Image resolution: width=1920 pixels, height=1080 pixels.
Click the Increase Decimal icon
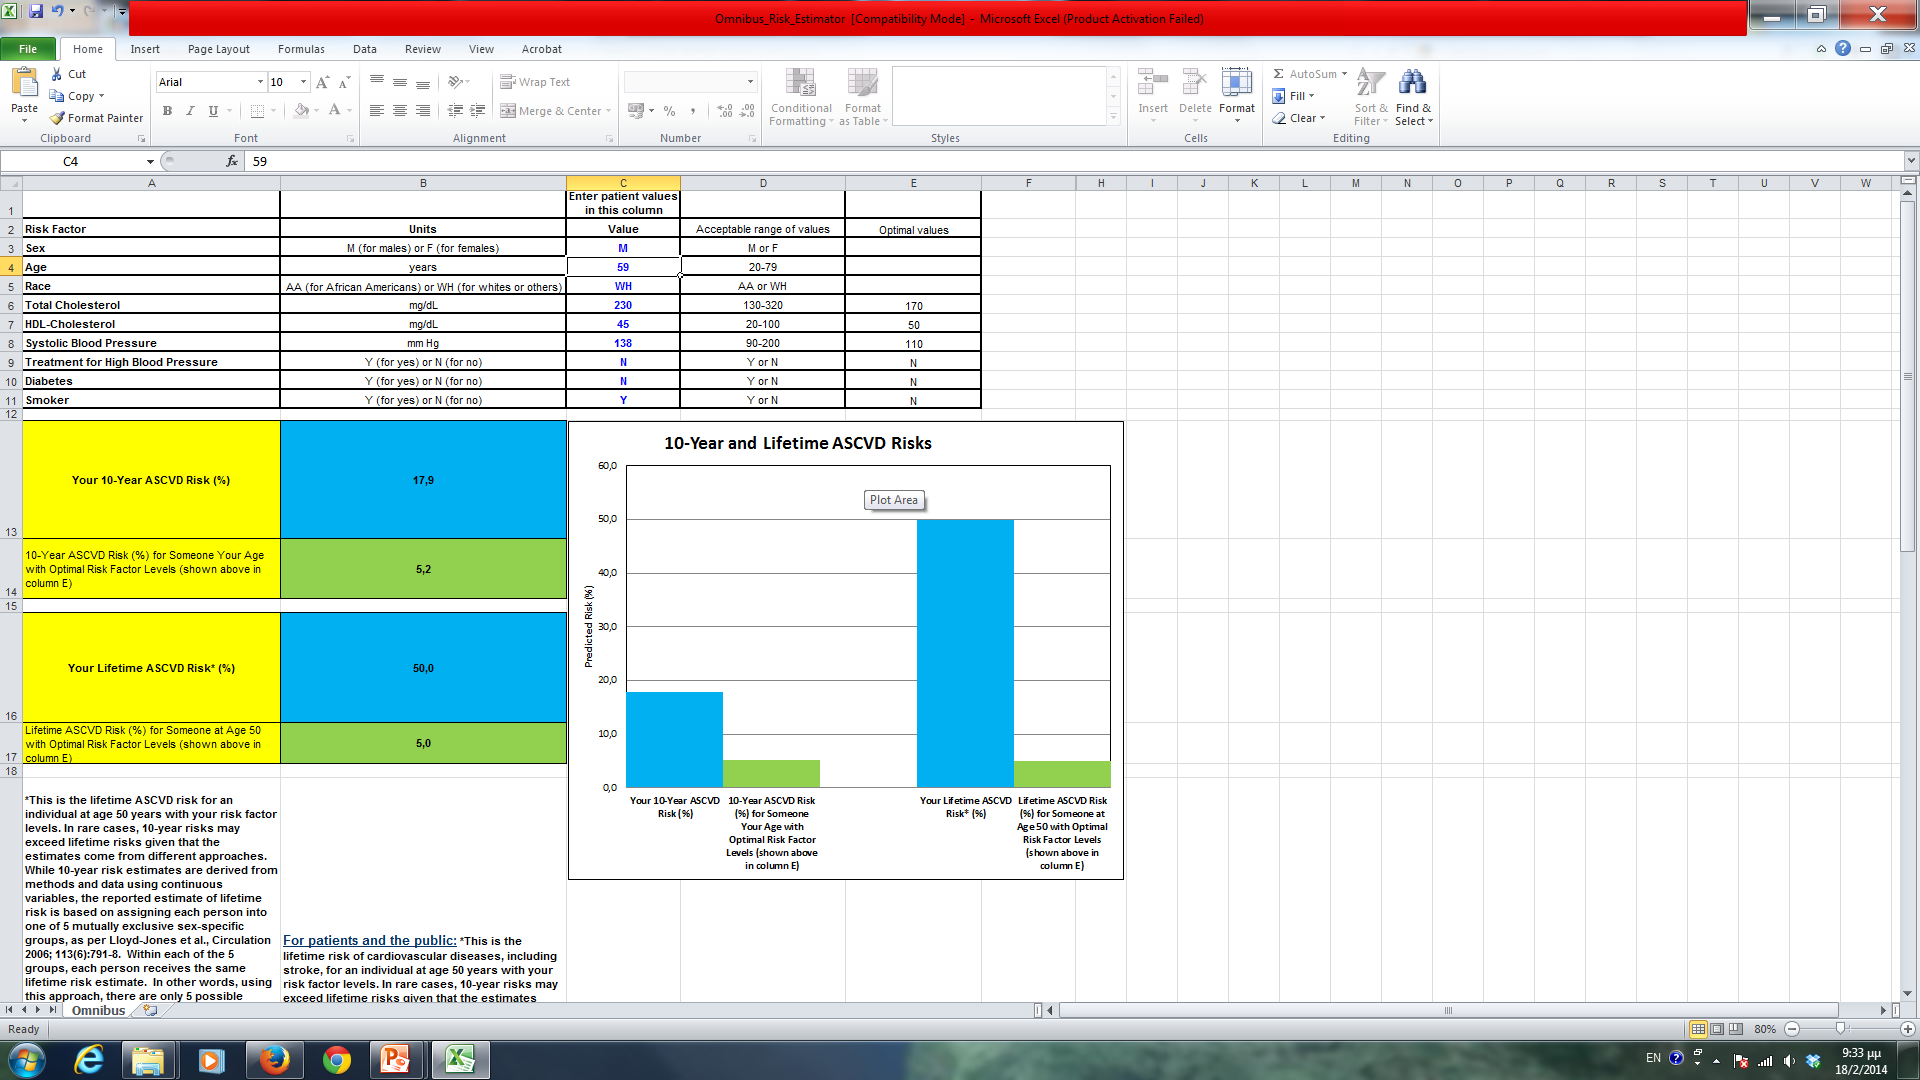(x=725, y=111)
